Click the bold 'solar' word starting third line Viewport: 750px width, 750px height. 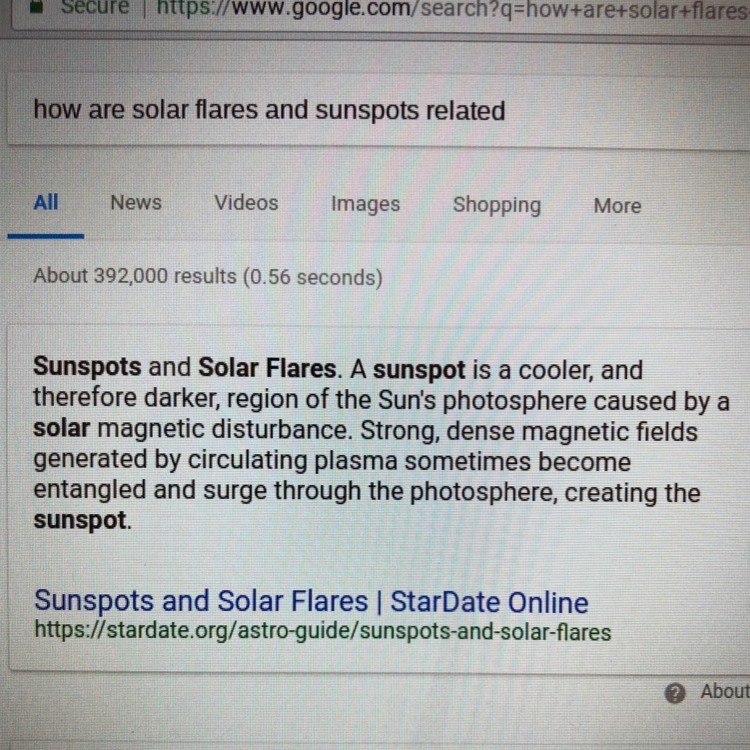(62, 430)
